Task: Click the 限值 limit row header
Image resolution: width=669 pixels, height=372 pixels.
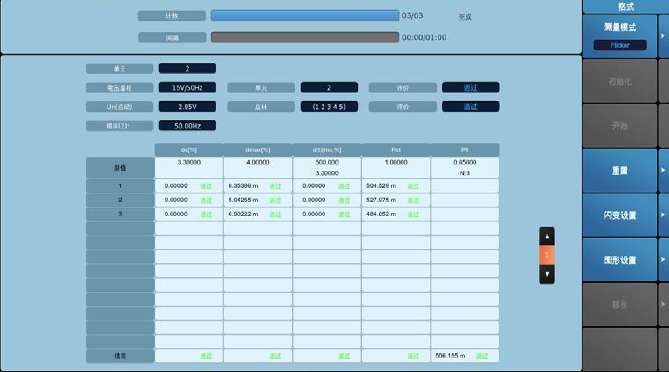Action: point(120,168)
